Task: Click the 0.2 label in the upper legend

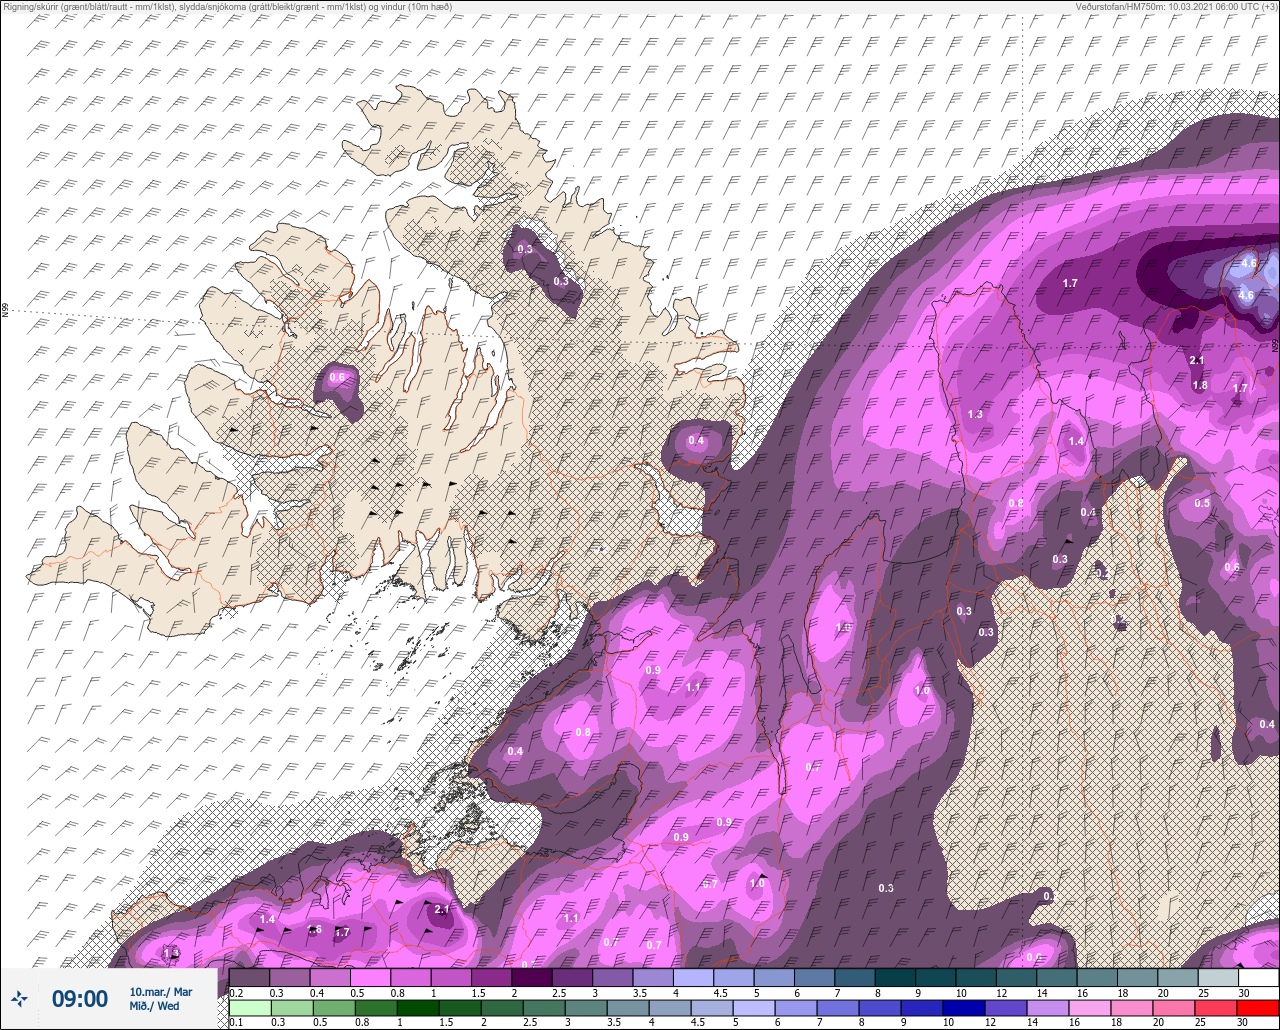Action: pyautogui.click(x=236, y=993)
